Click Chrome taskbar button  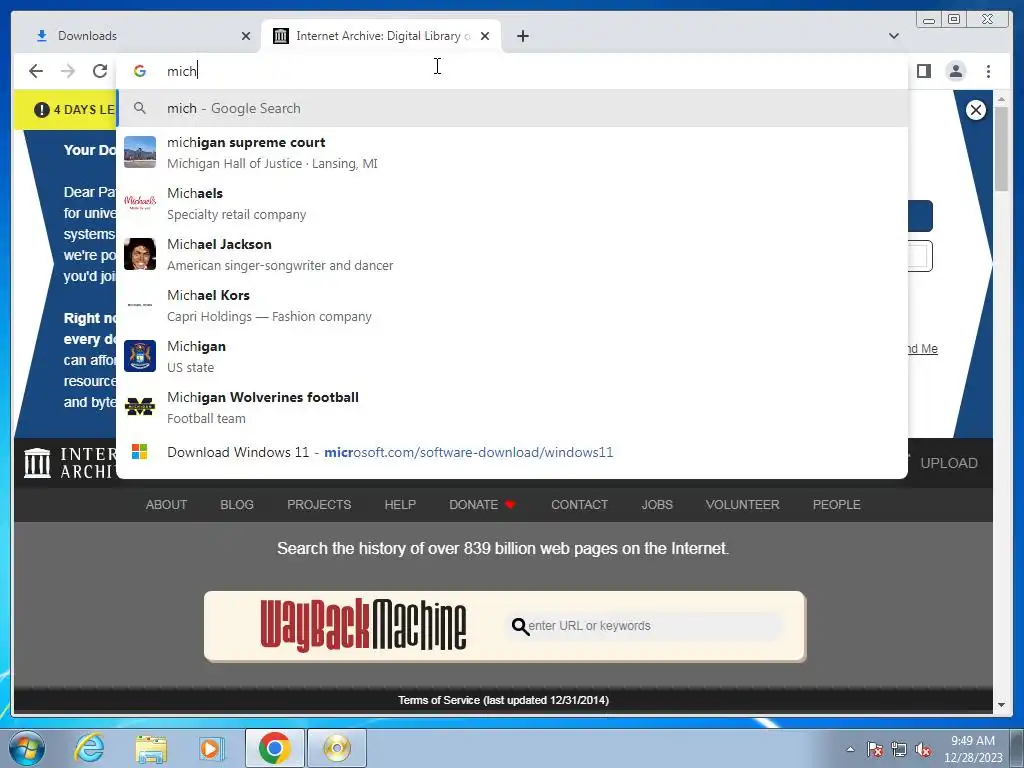[x=274, y=748]
